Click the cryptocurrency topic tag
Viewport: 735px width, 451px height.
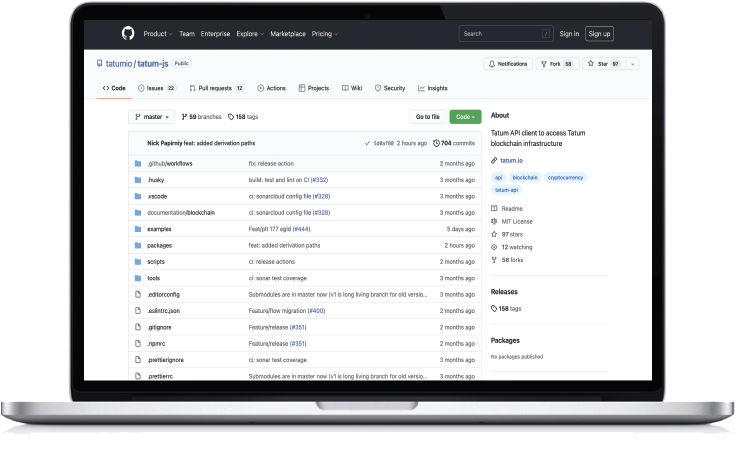coord(565,178)
